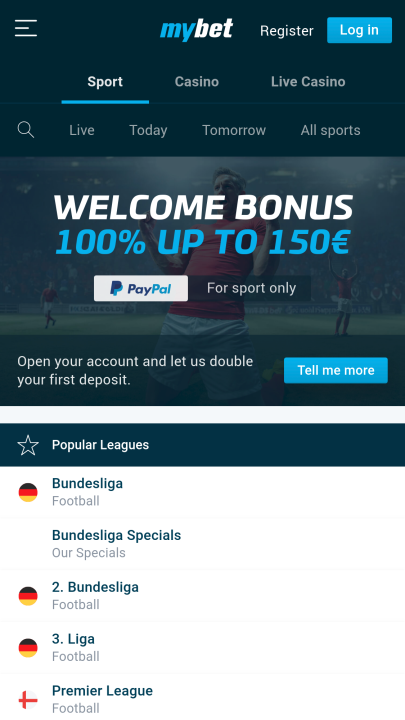The width and height of the screenshot is (405, 720).
Task: Tap the German flag beside Bundesliga
Action: [x=28, y=492]
